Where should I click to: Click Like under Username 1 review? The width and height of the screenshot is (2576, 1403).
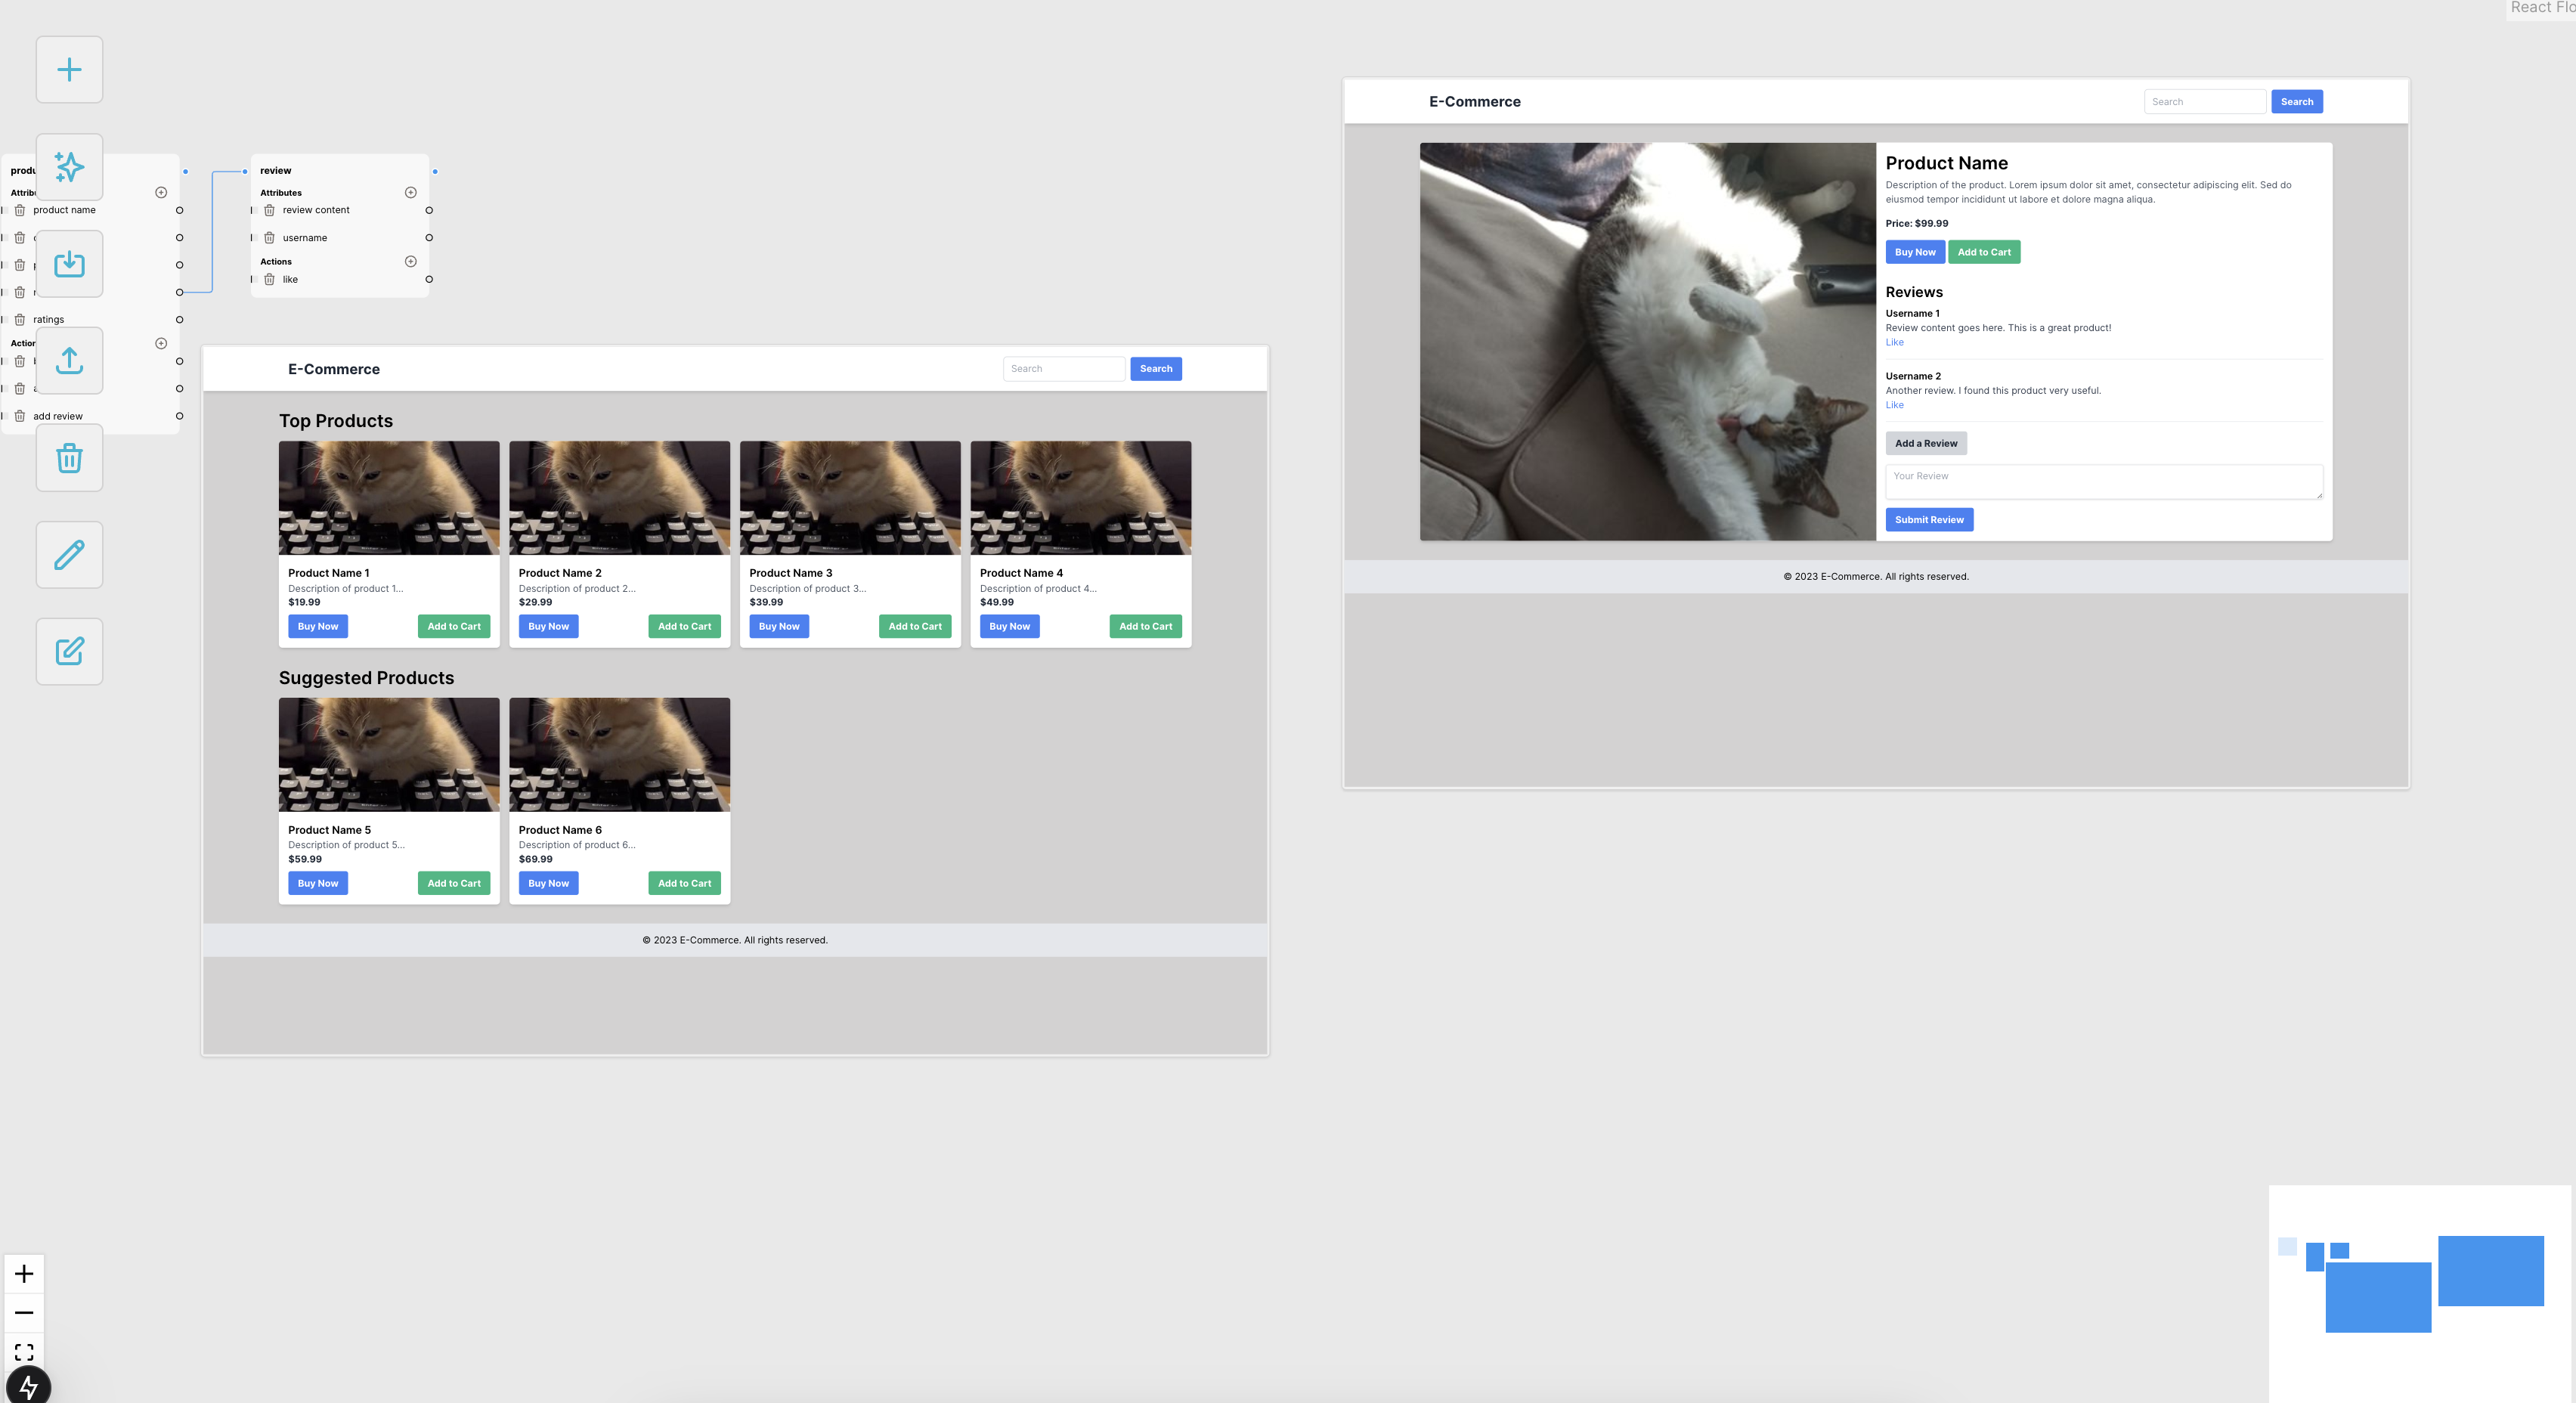[1894, 343]
